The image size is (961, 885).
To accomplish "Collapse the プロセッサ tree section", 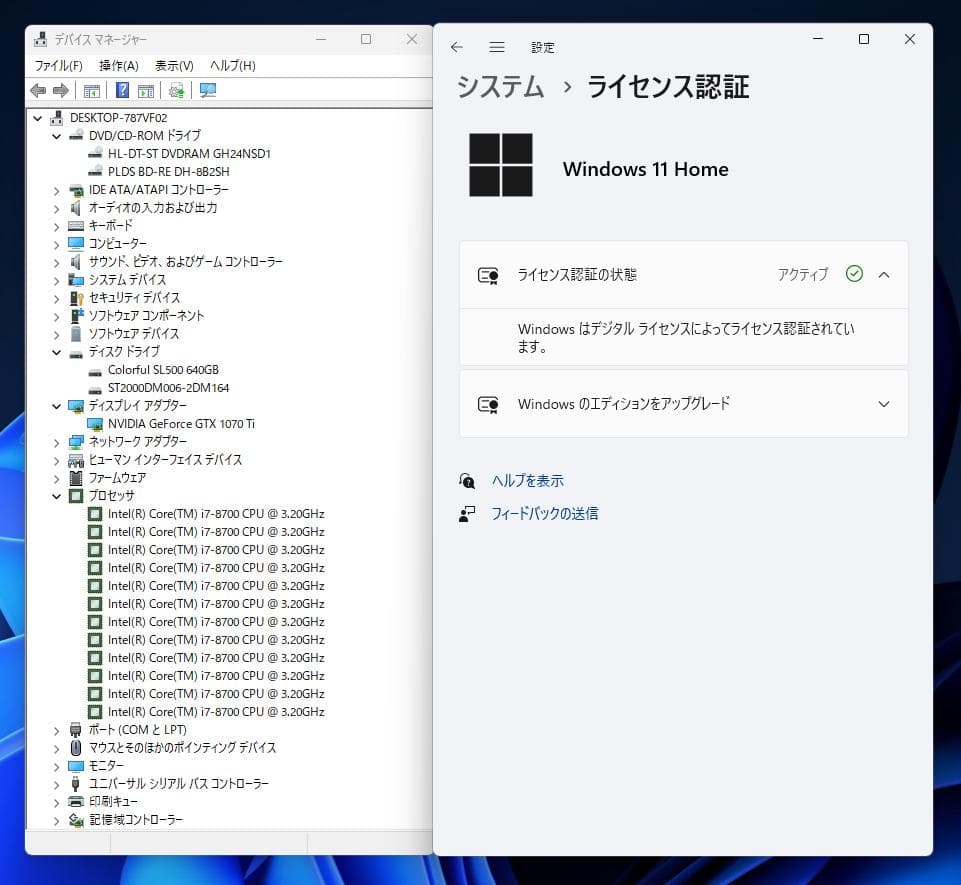I will [56, 495].
